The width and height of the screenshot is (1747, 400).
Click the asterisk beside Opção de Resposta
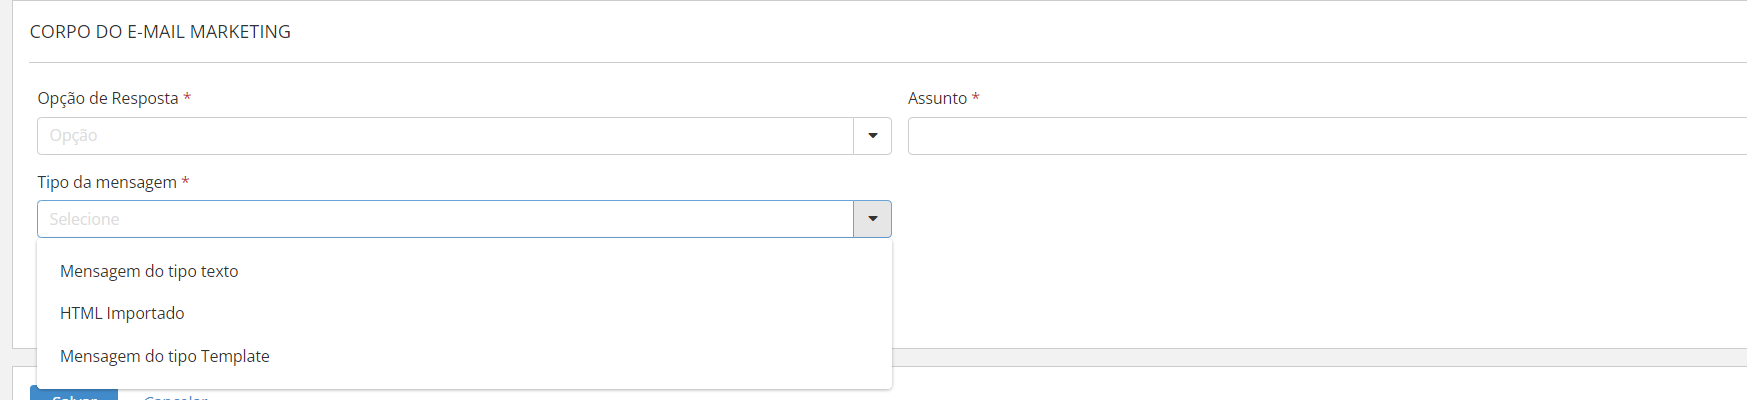click(187, 98)
